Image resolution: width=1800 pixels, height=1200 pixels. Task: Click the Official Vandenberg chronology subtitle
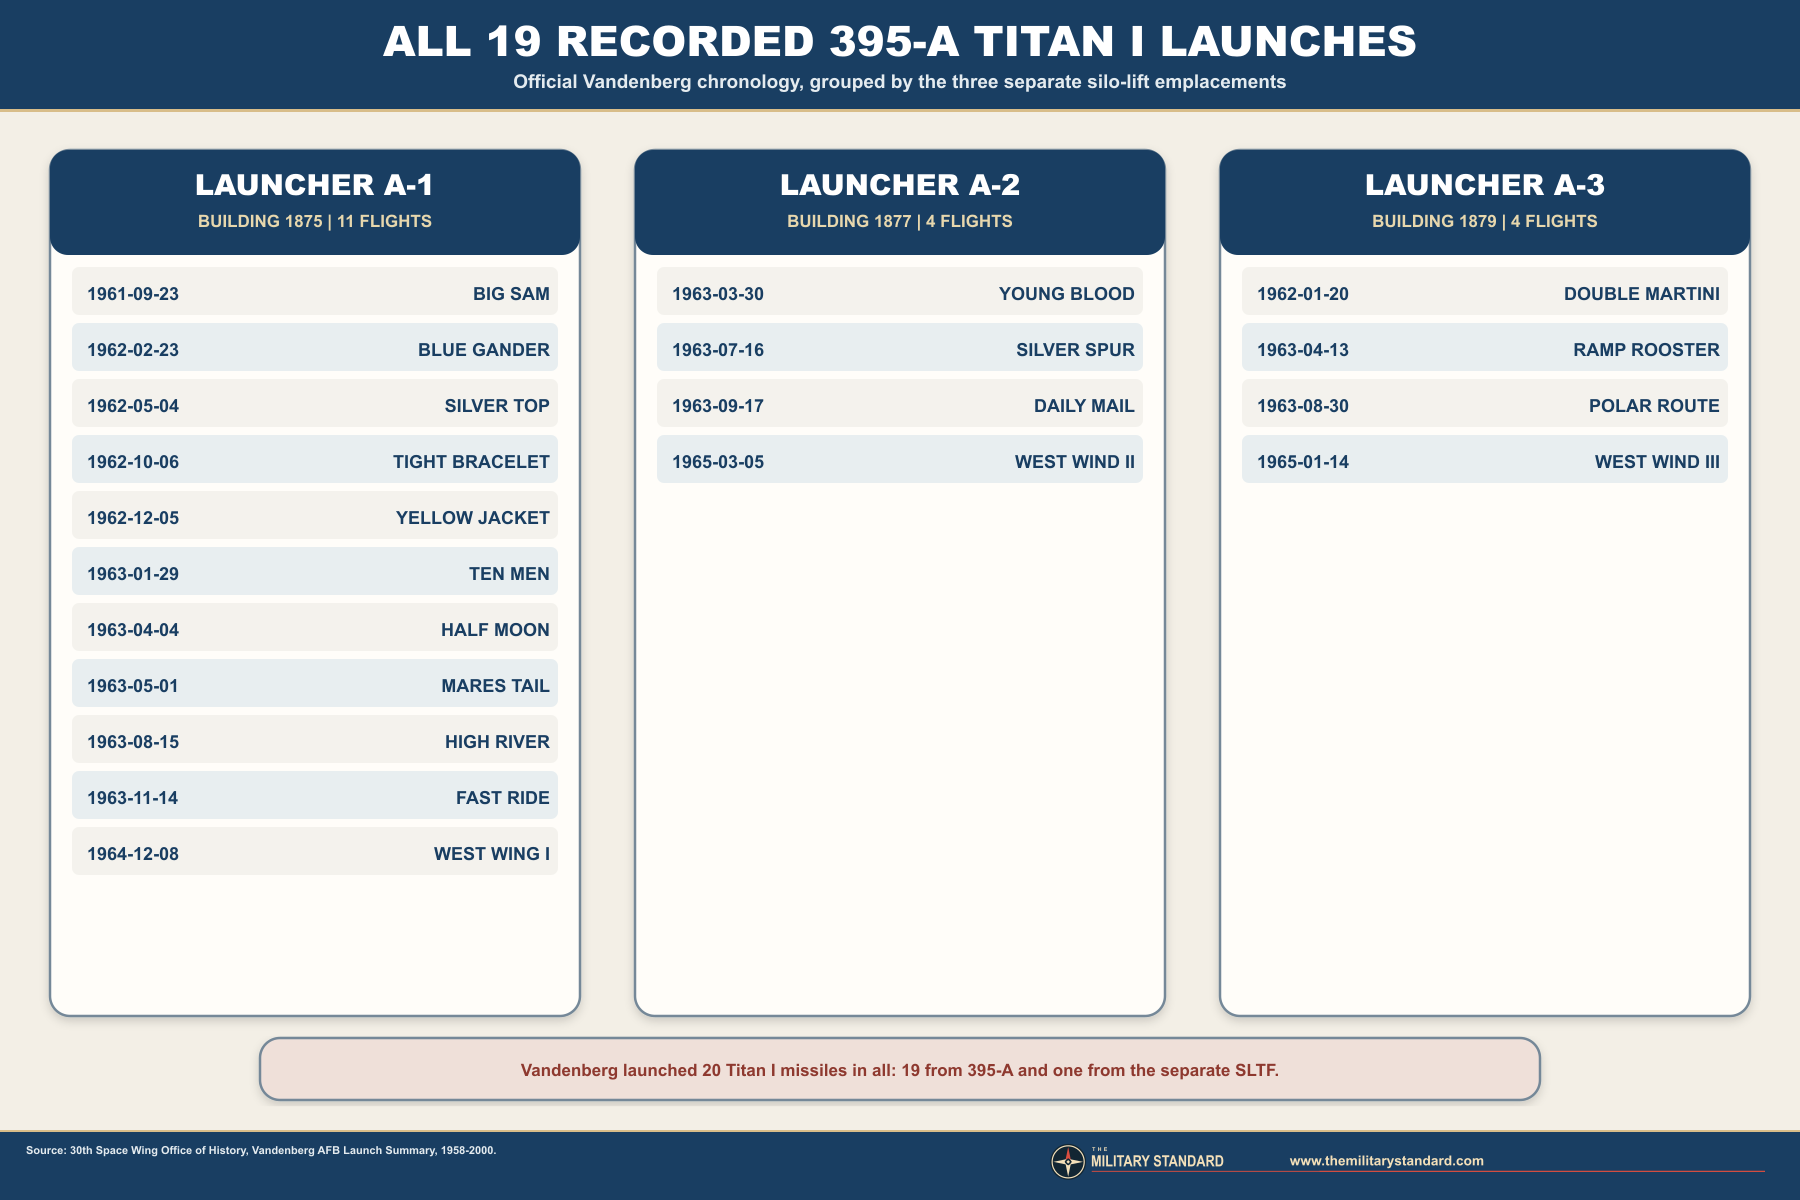click(900, 82)
